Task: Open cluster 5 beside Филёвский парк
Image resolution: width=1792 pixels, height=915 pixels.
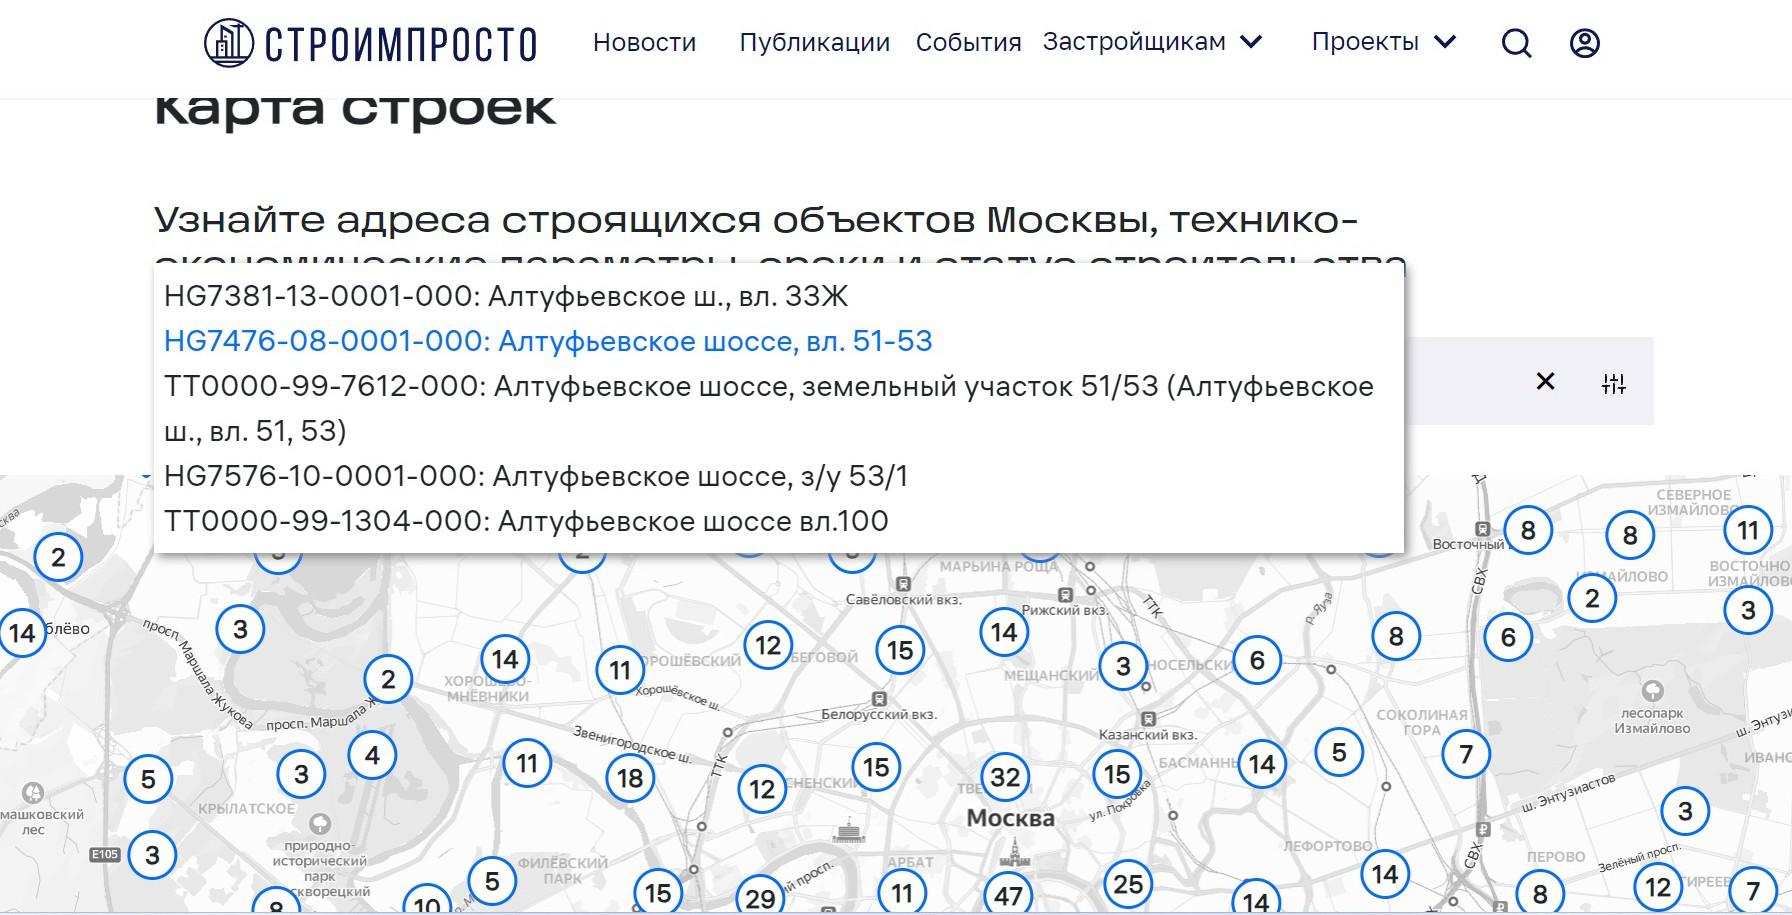Action: point(492,881)
